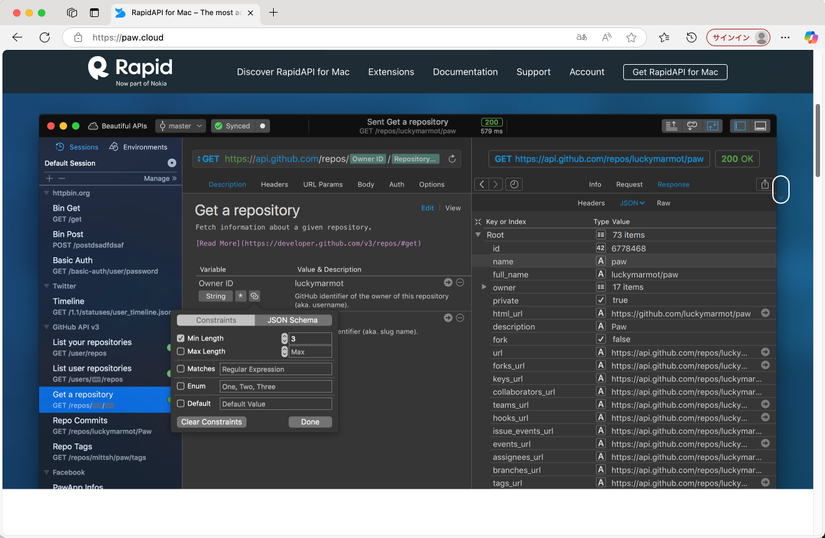Toggle the private value checkbox

point(600,300)
